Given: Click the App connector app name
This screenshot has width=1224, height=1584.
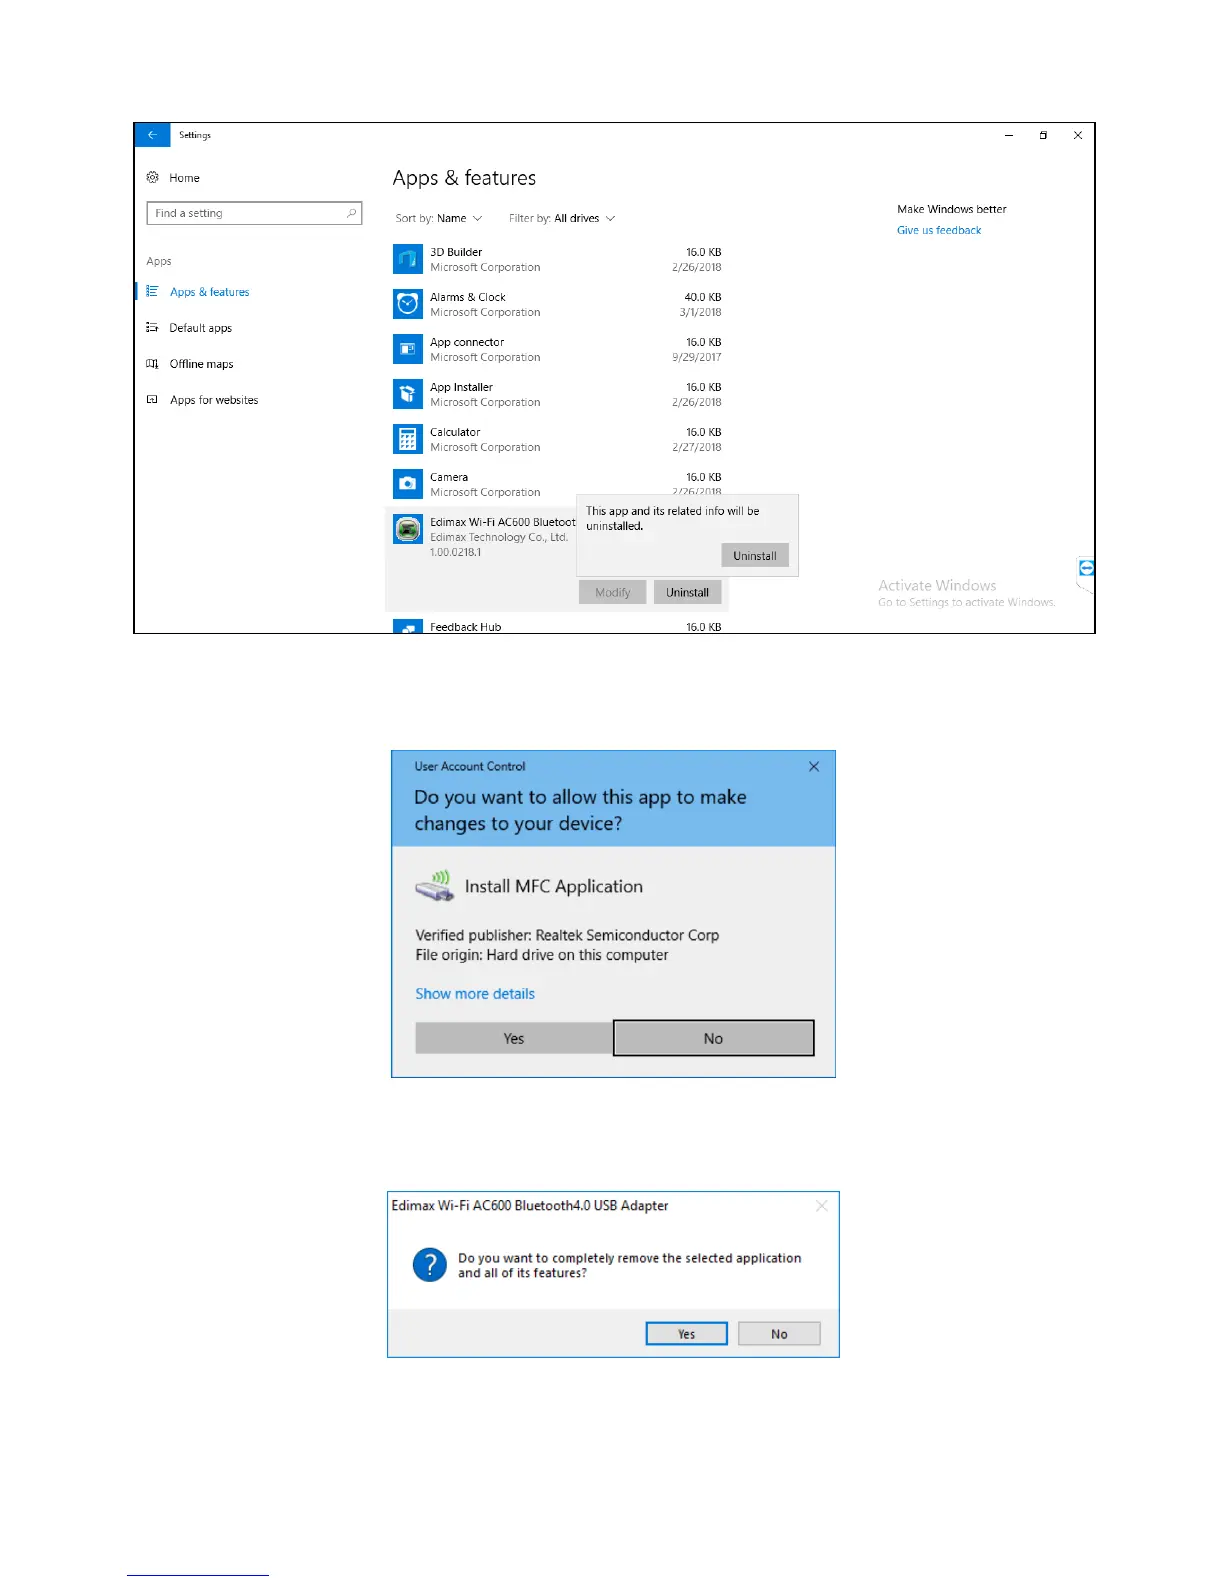Looking at the screenshot, I should point(467,342).
